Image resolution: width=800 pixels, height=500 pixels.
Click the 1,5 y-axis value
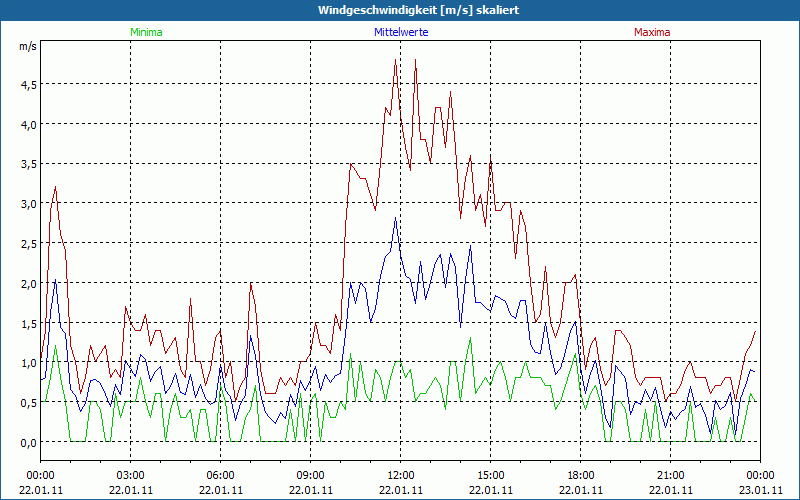pos(29,323)
